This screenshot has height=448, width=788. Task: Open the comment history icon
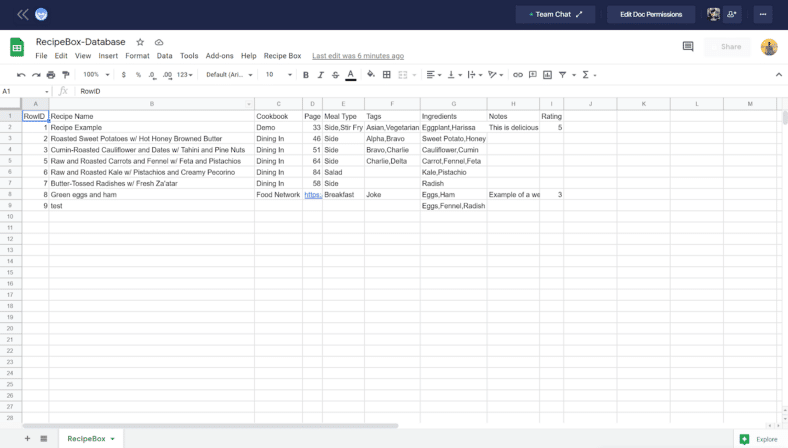pos(688,46)
